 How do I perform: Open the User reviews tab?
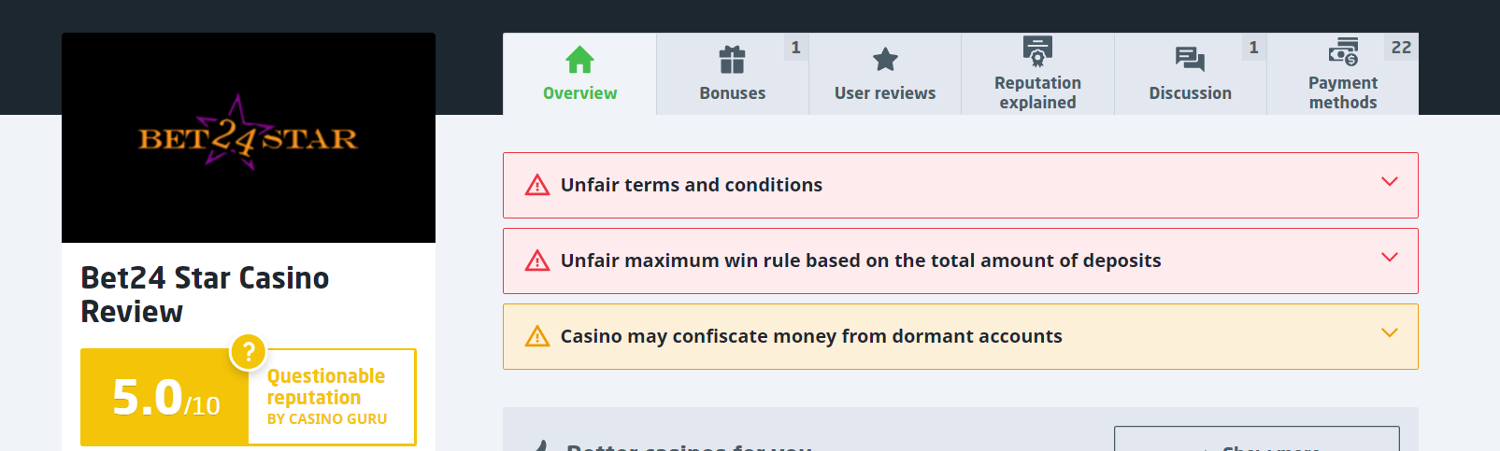[885, 93]
